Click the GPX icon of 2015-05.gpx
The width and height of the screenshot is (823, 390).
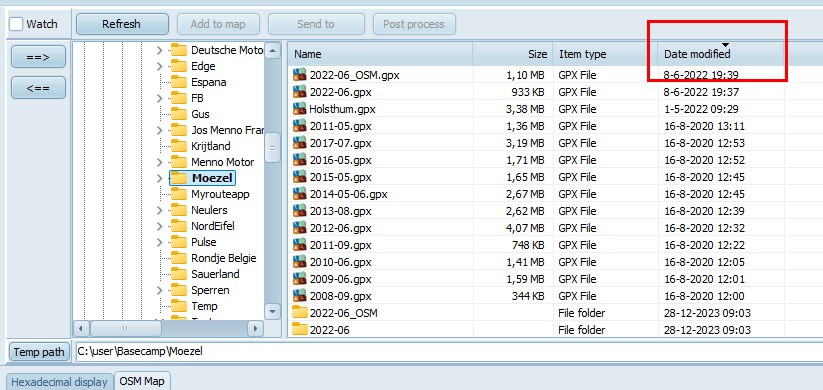[300, 177]
